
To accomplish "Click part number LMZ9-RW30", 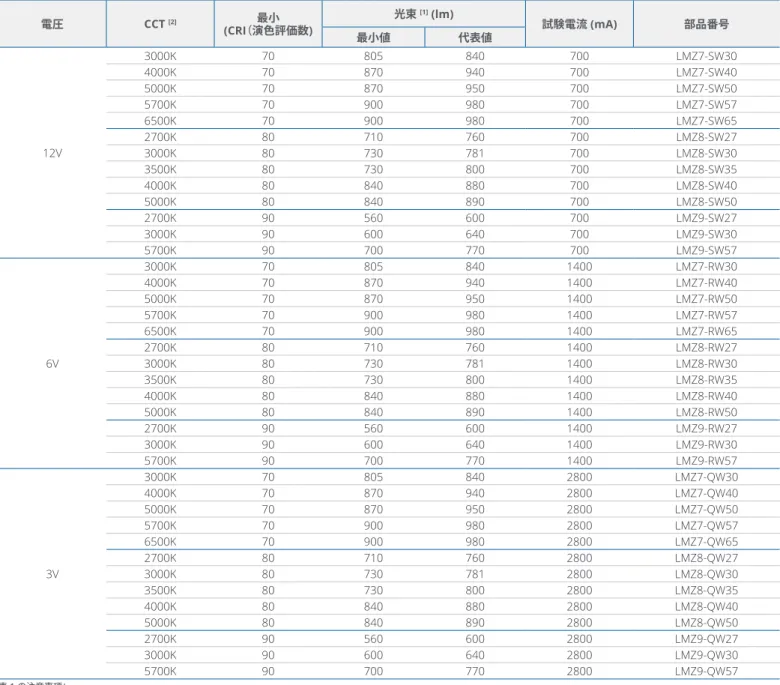I will [706, 445].
